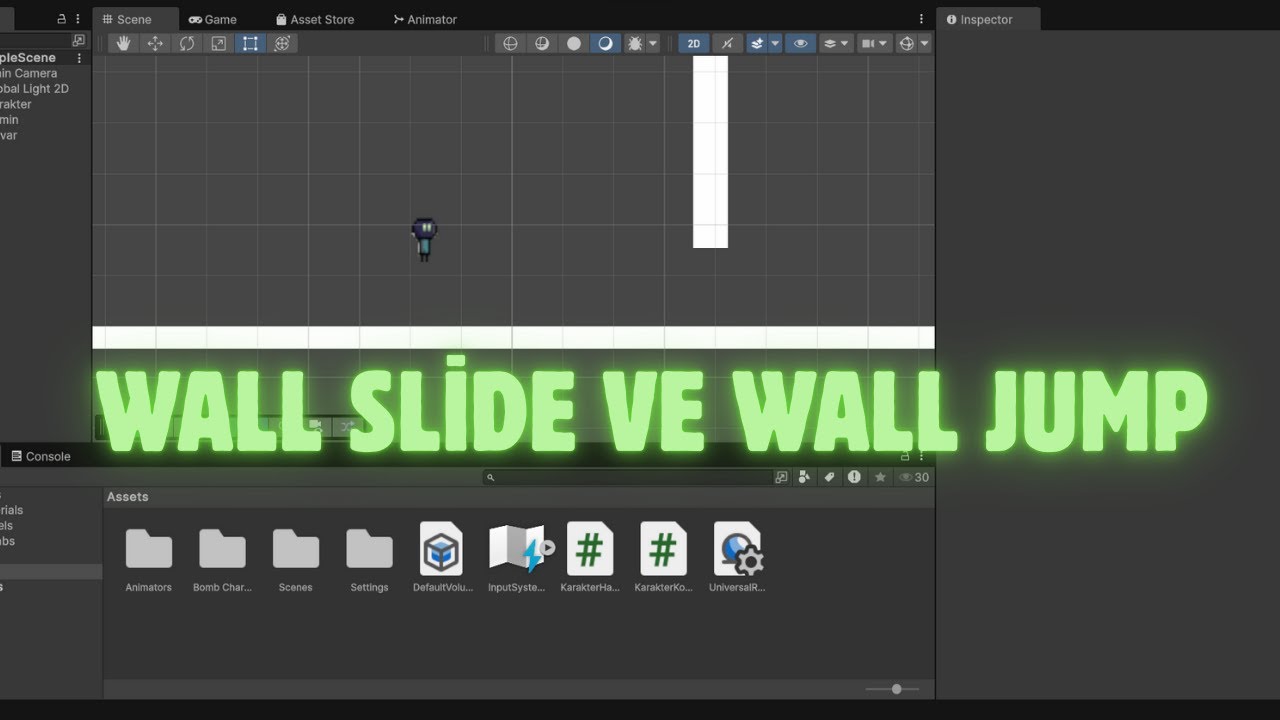Viewport: 1280px width, 720px height.
Task: Select InputSystem actions asset
Action: coord(516,558)
